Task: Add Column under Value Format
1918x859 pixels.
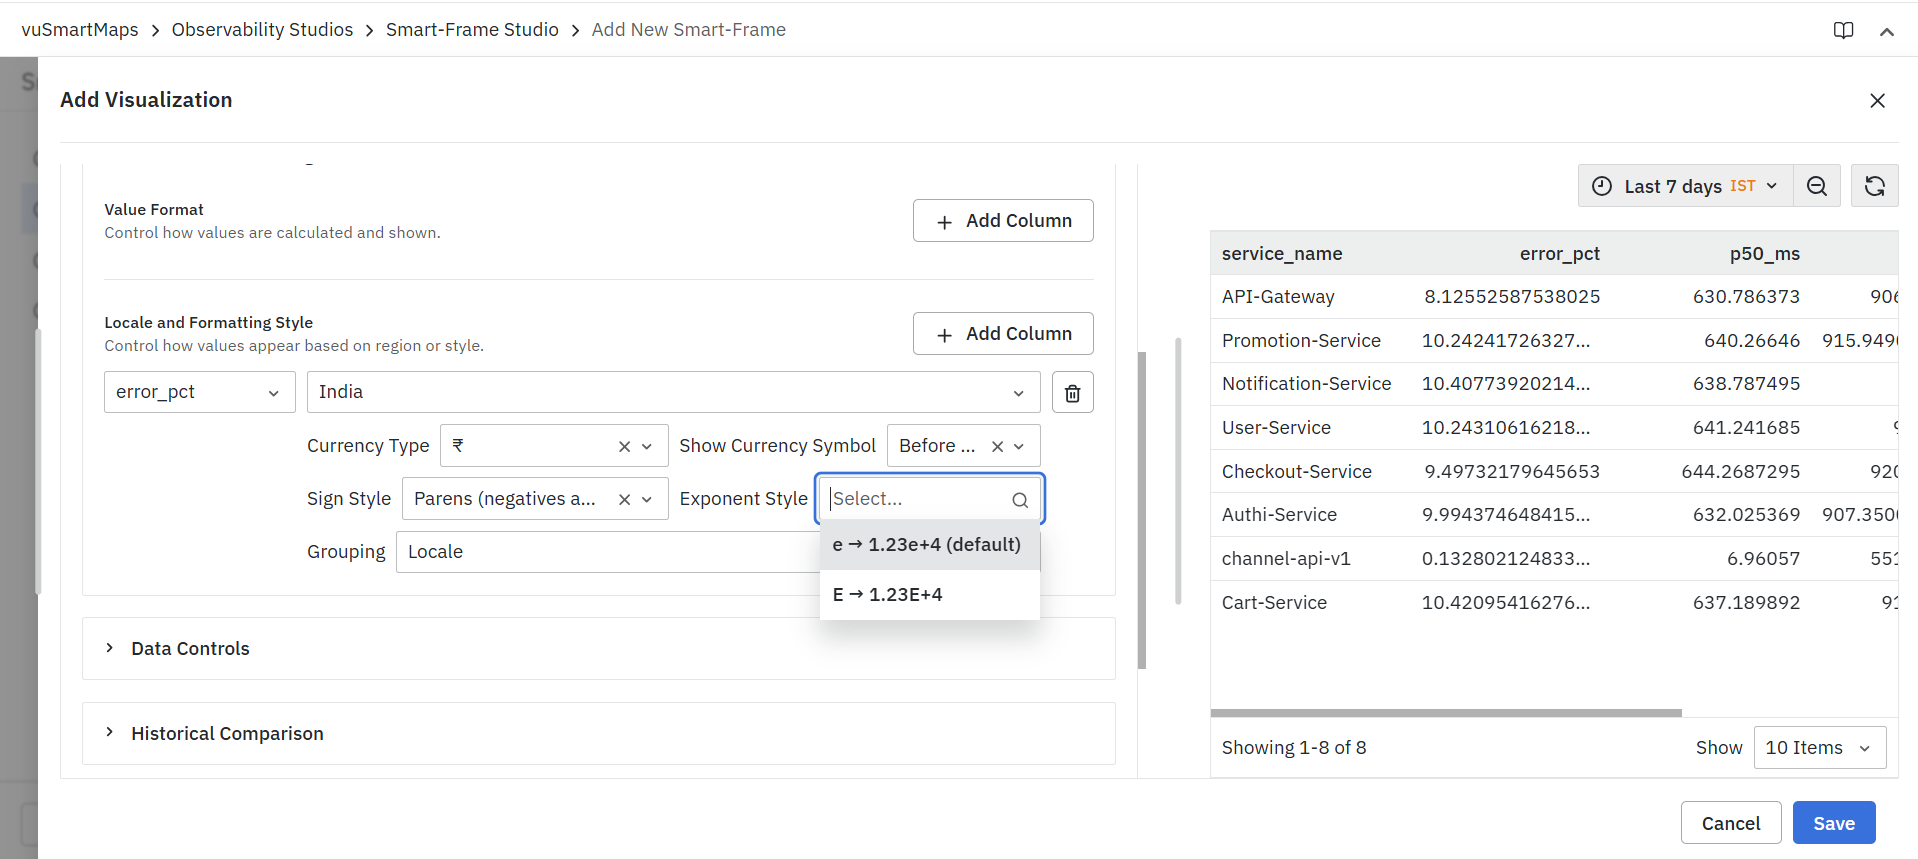Action: click(x=1003, y=221)
